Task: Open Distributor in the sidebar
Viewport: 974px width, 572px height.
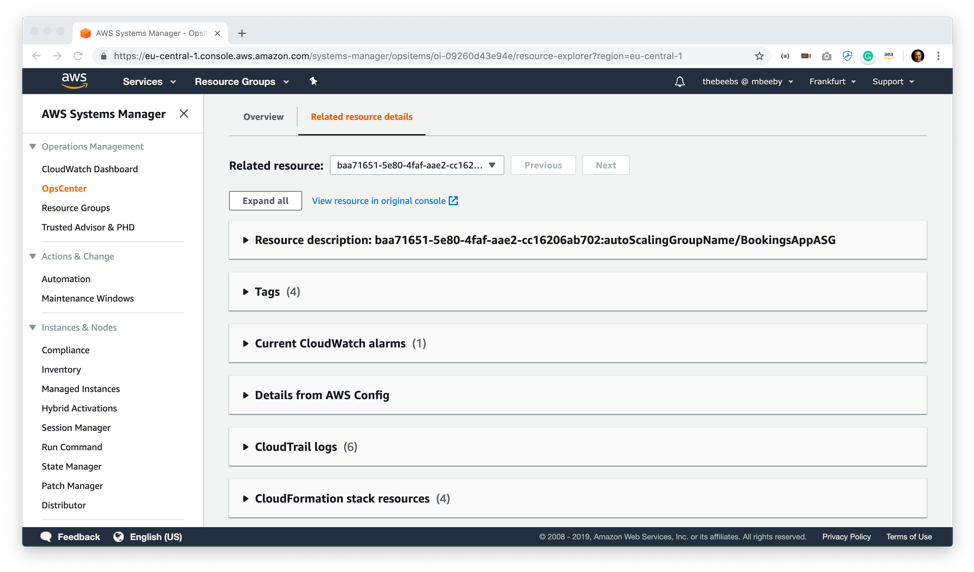Action: click(63, 505)
